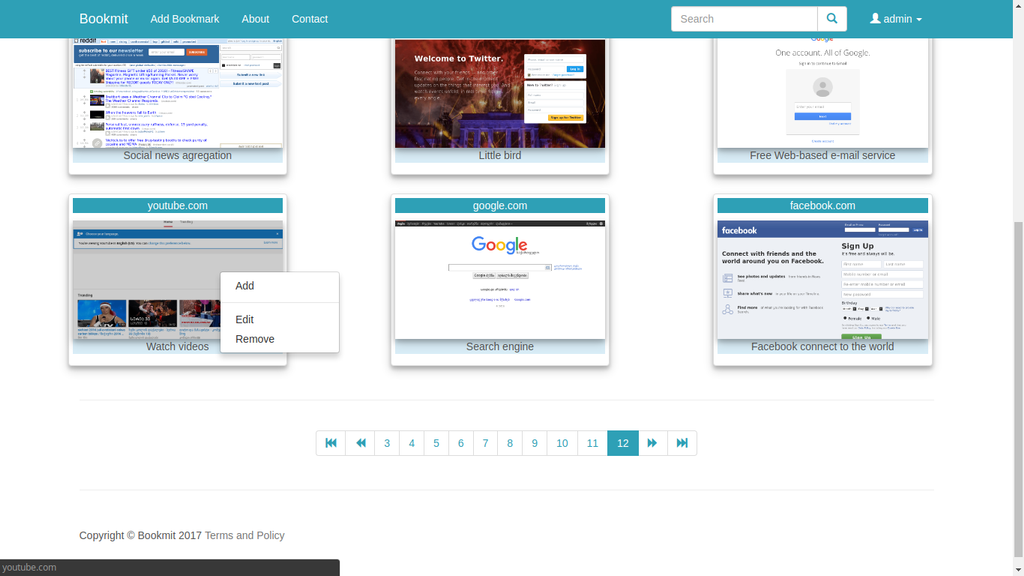This screenshot has width=1024, height=576.
Task: Focus the Search input field
Action: 744,19
